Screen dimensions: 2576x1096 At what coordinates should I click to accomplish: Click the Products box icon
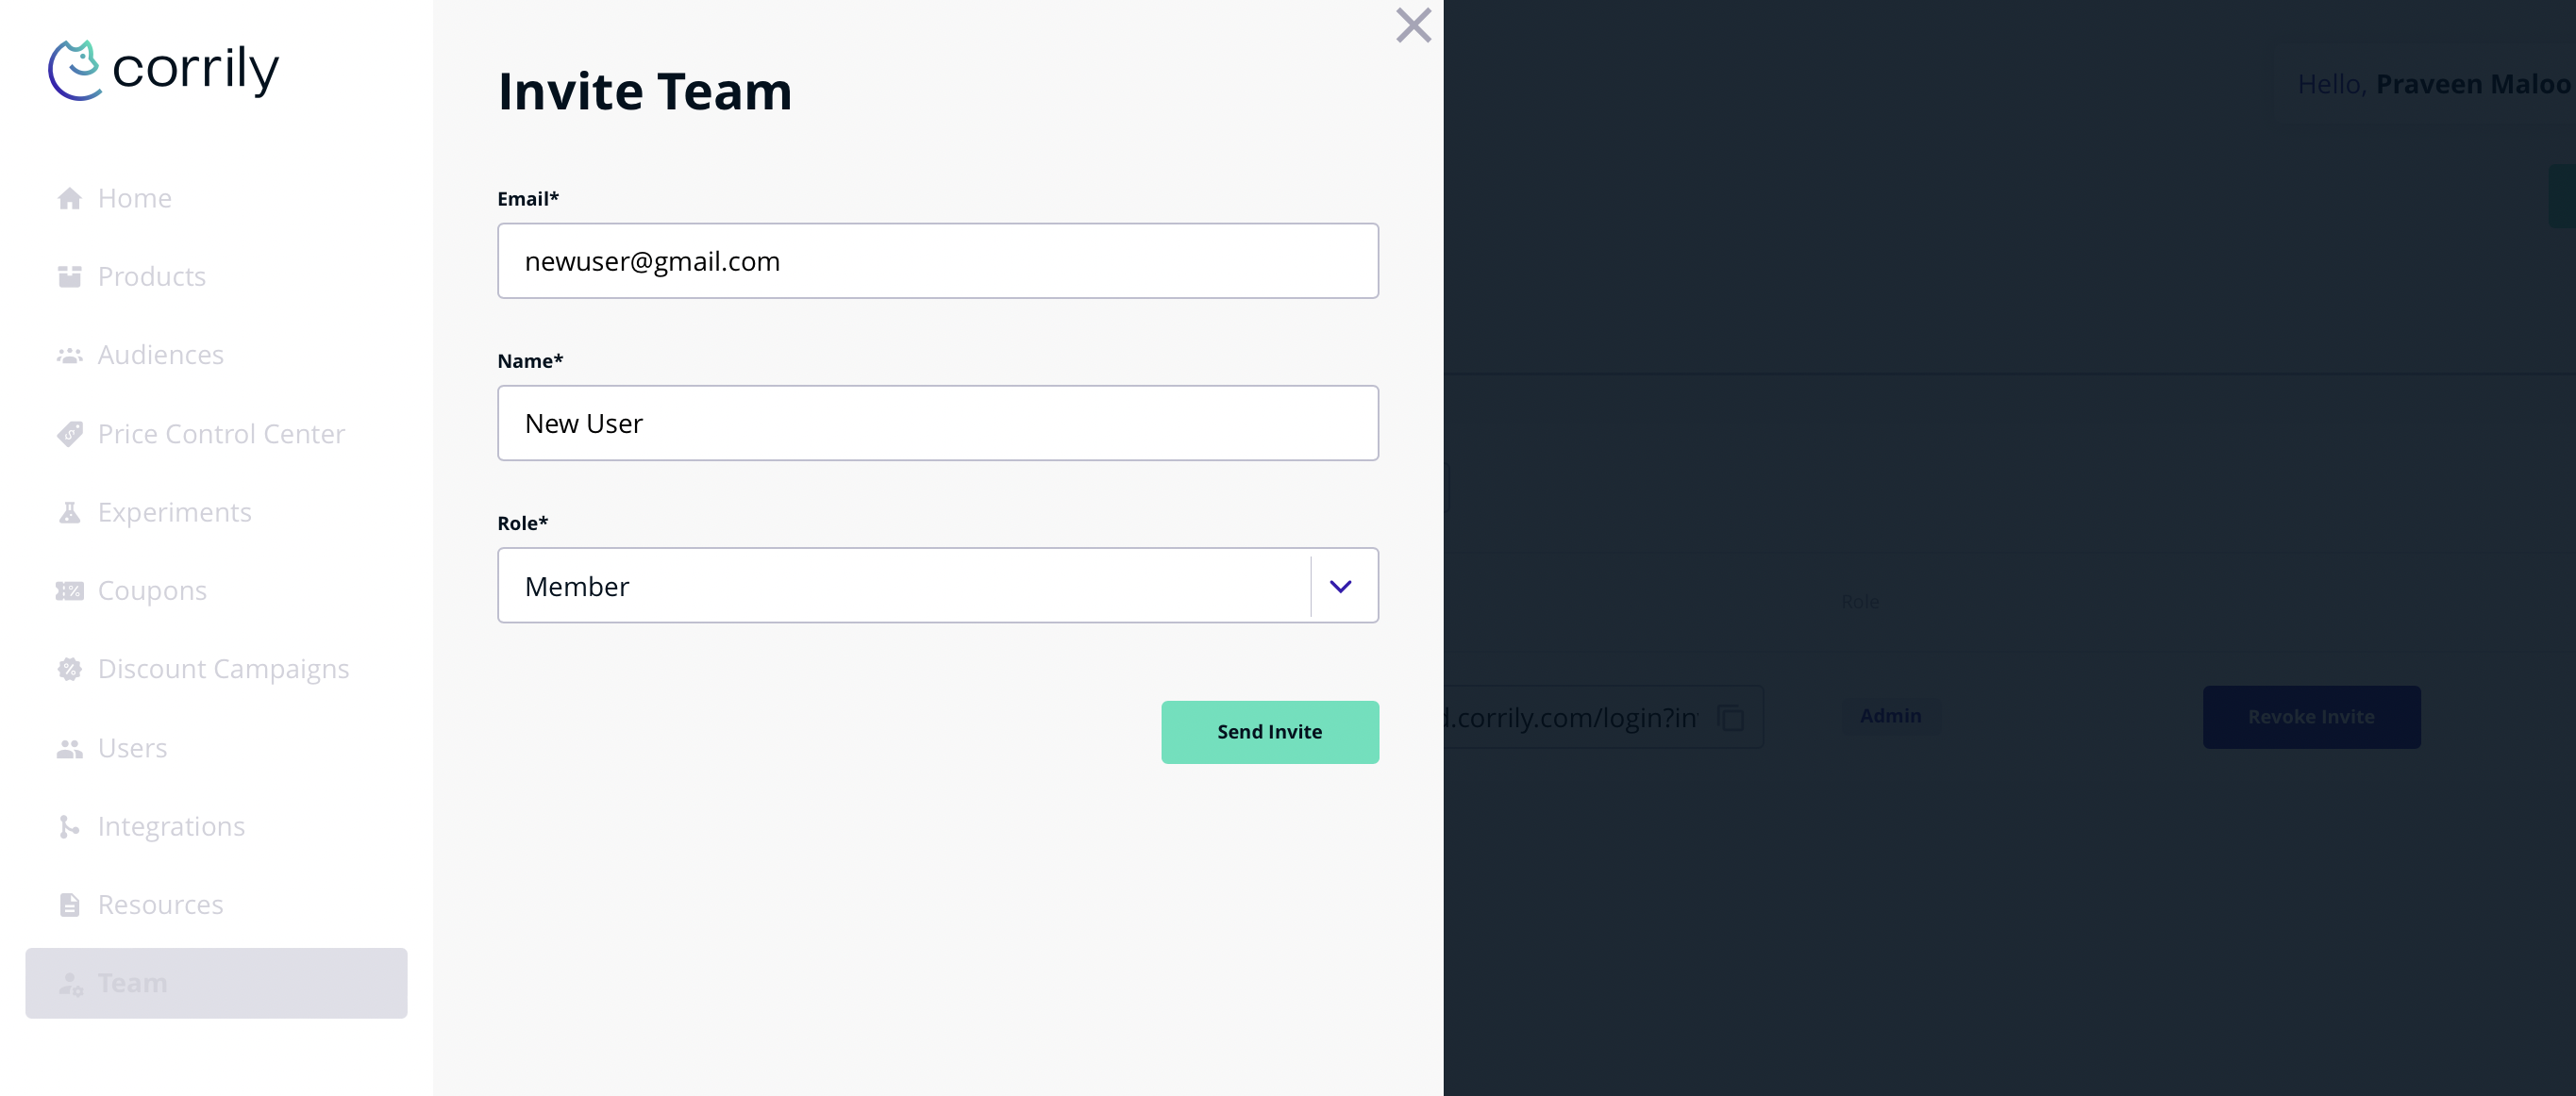[69, 277]
